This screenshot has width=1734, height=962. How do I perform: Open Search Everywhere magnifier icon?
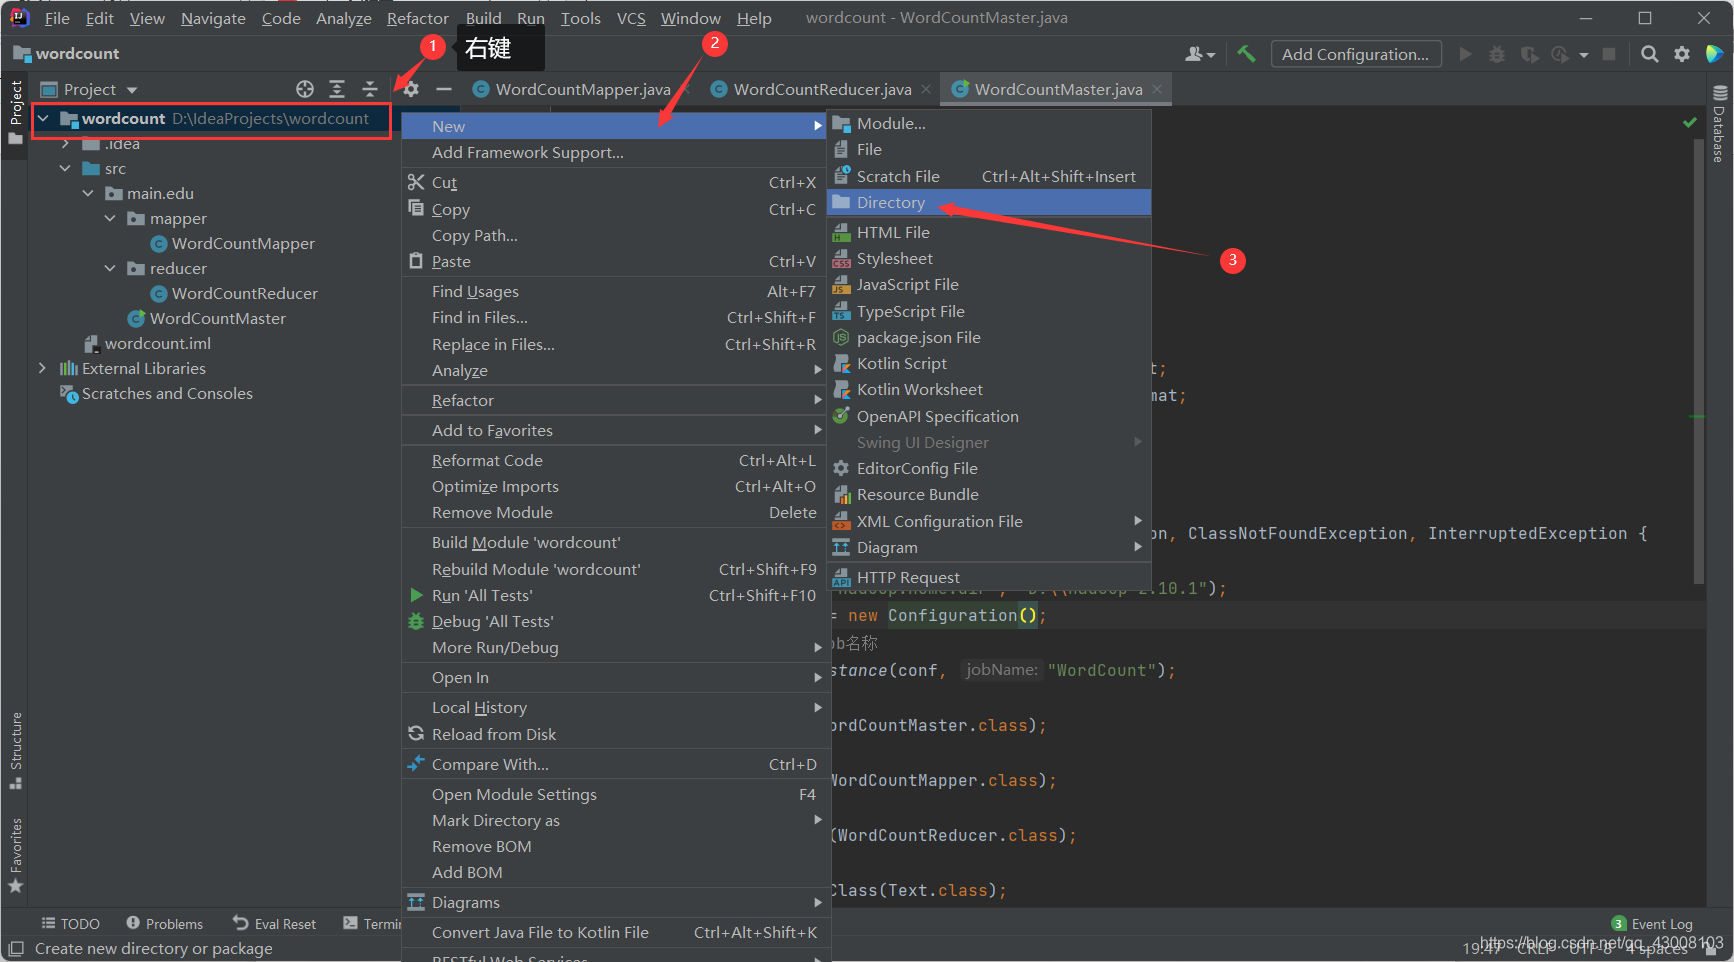[1650, 54]
